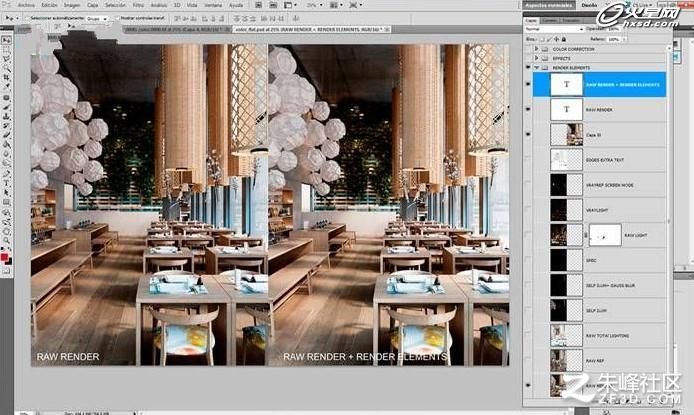Show the EDGES EXTRA TEXT layer
The height and width of the screenshot is (415, 694).
(x=528, y=160)
